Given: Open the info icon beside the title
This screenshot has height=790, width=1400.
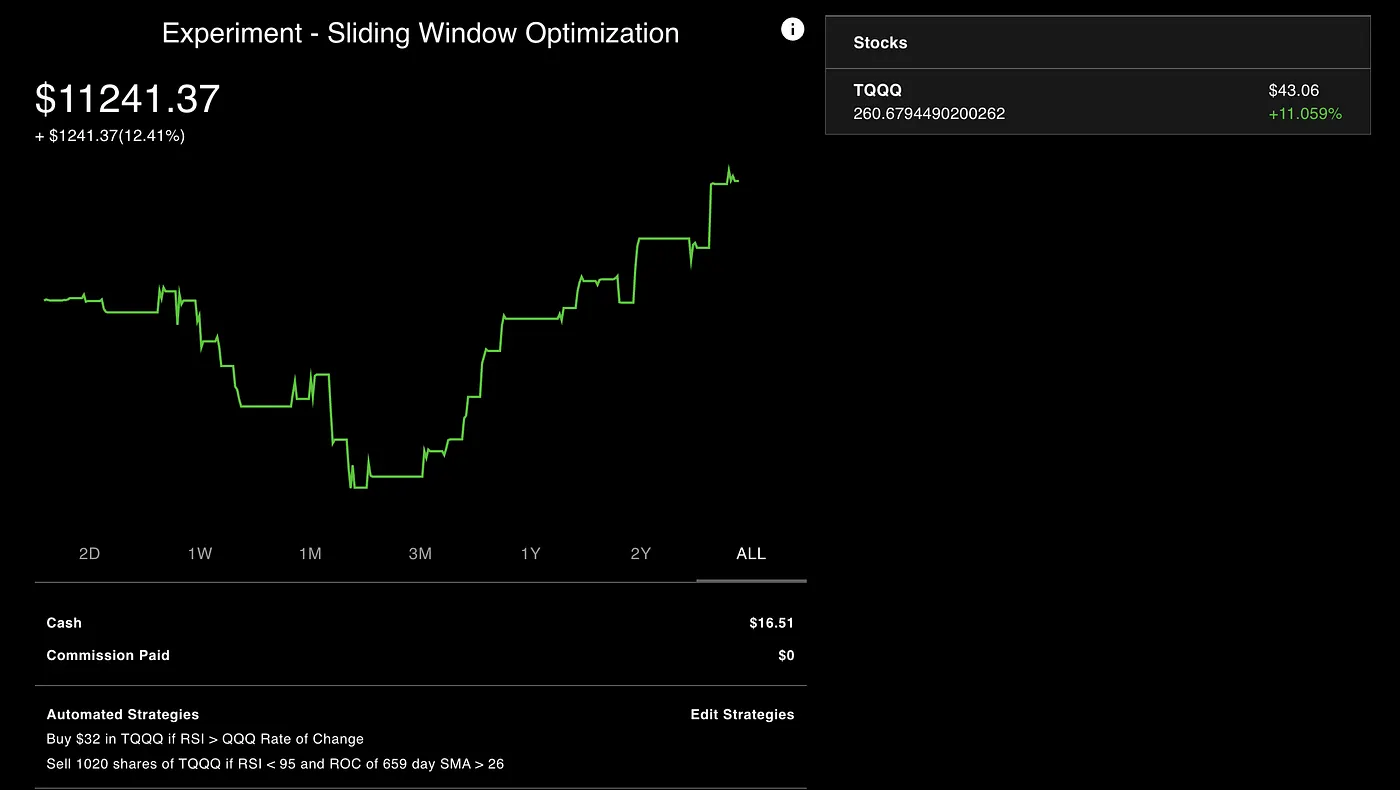Looking at the screenshot, I should point(792,30).
